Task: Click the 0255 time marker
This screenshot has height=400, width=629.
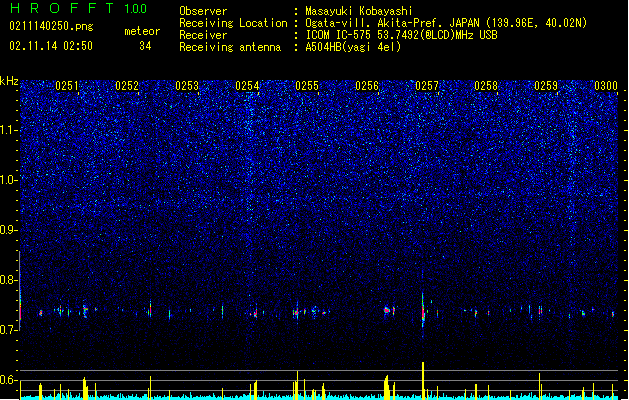Action: pos(307,86)
